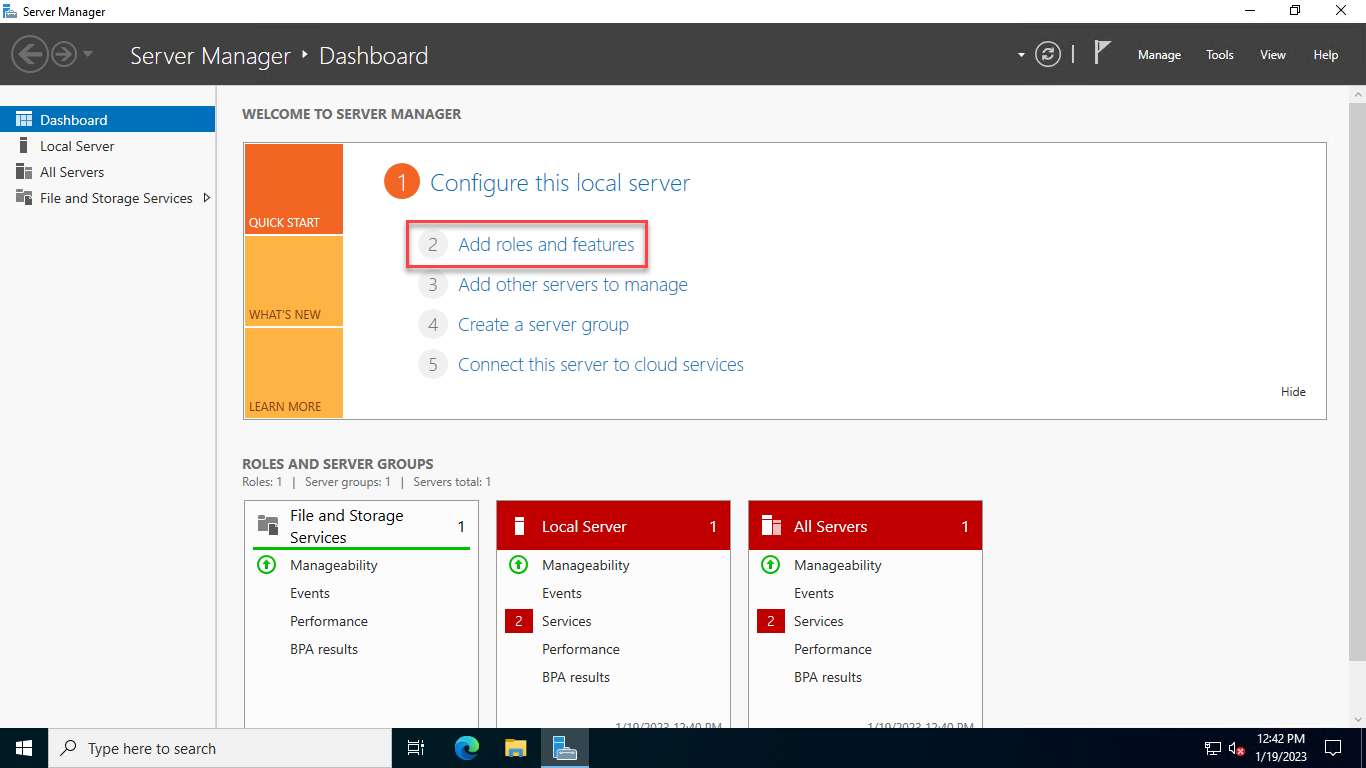This screenshot has height=768, width=1366.
Task: Click BPA results in File and Storage tile
Action: point(324,649)
